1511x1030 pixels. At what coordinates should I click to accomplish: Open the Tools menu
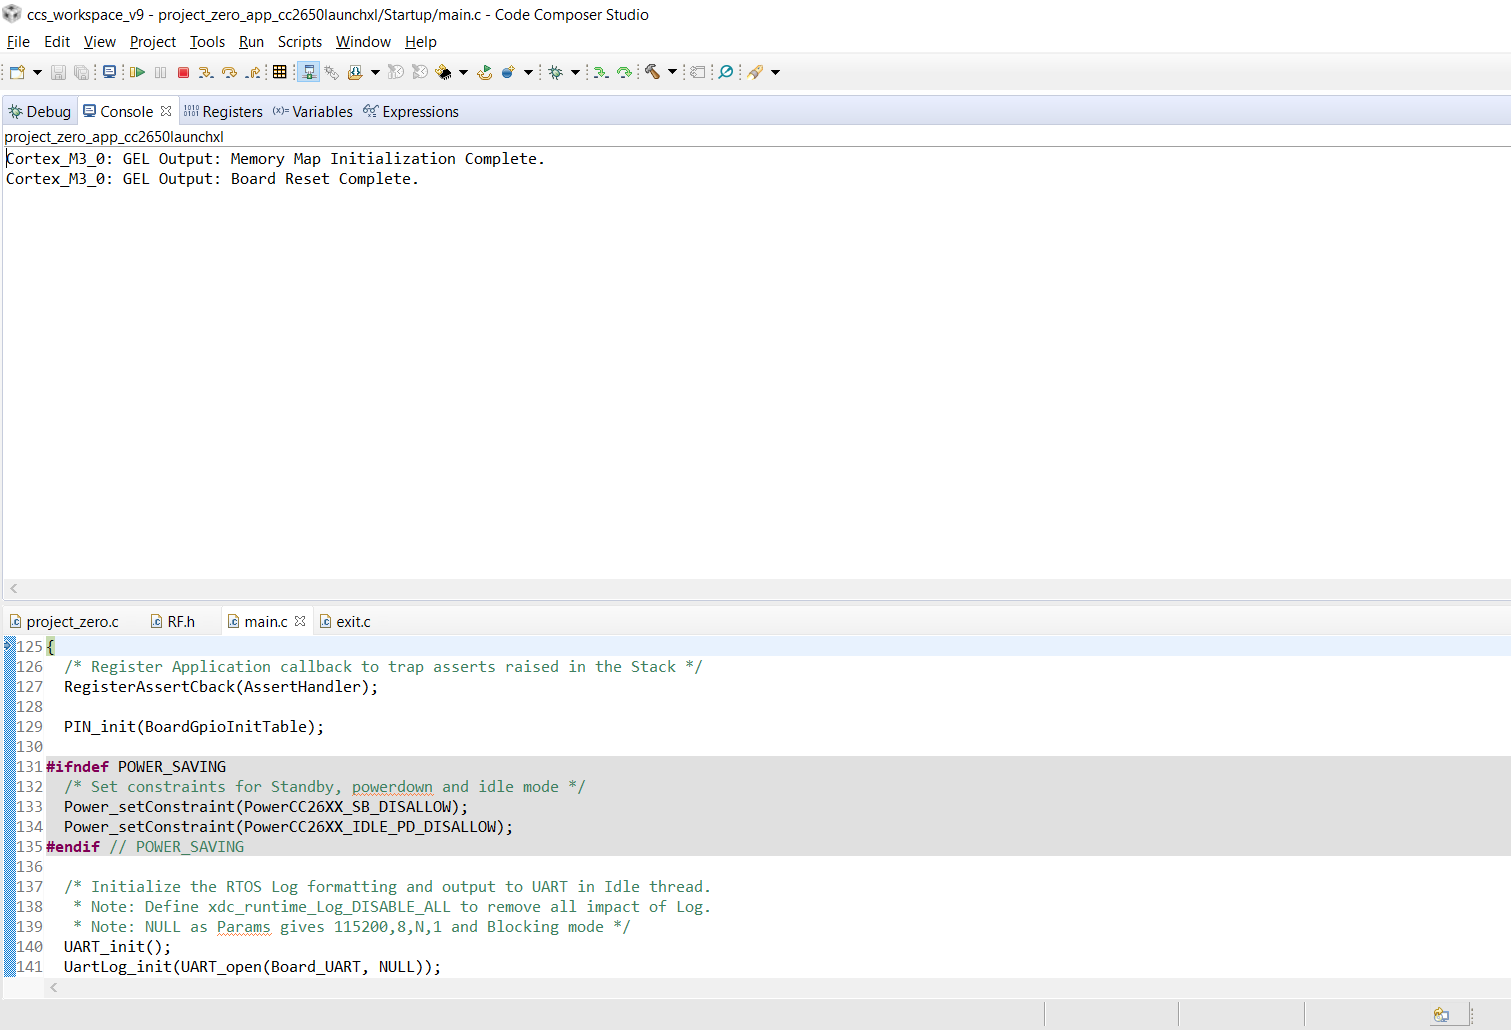(x=207, y=42)
